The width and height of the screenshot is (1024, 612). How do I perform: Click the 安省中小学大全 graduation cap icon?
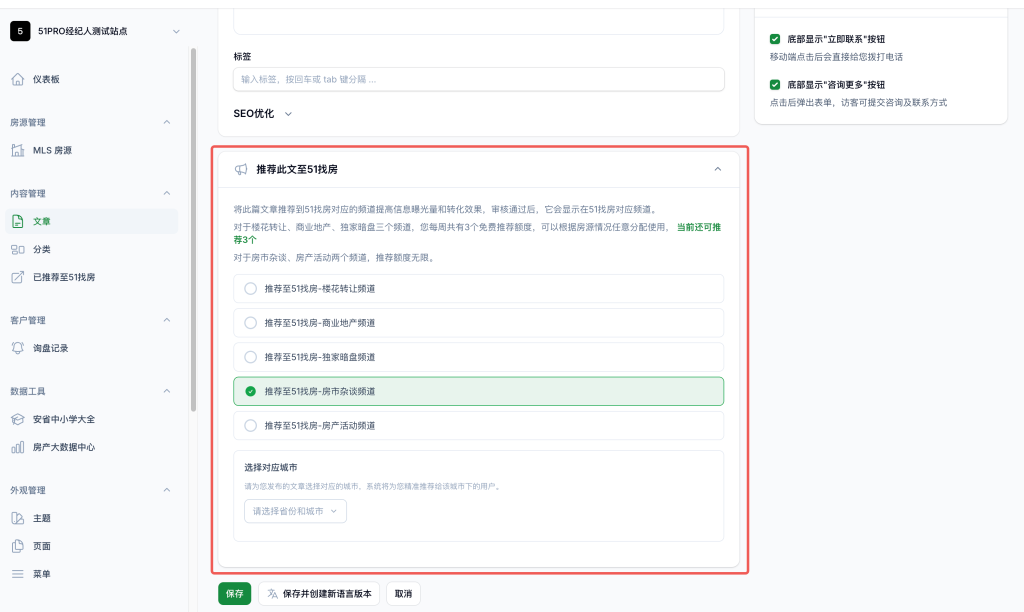click(x=18, y=419)
